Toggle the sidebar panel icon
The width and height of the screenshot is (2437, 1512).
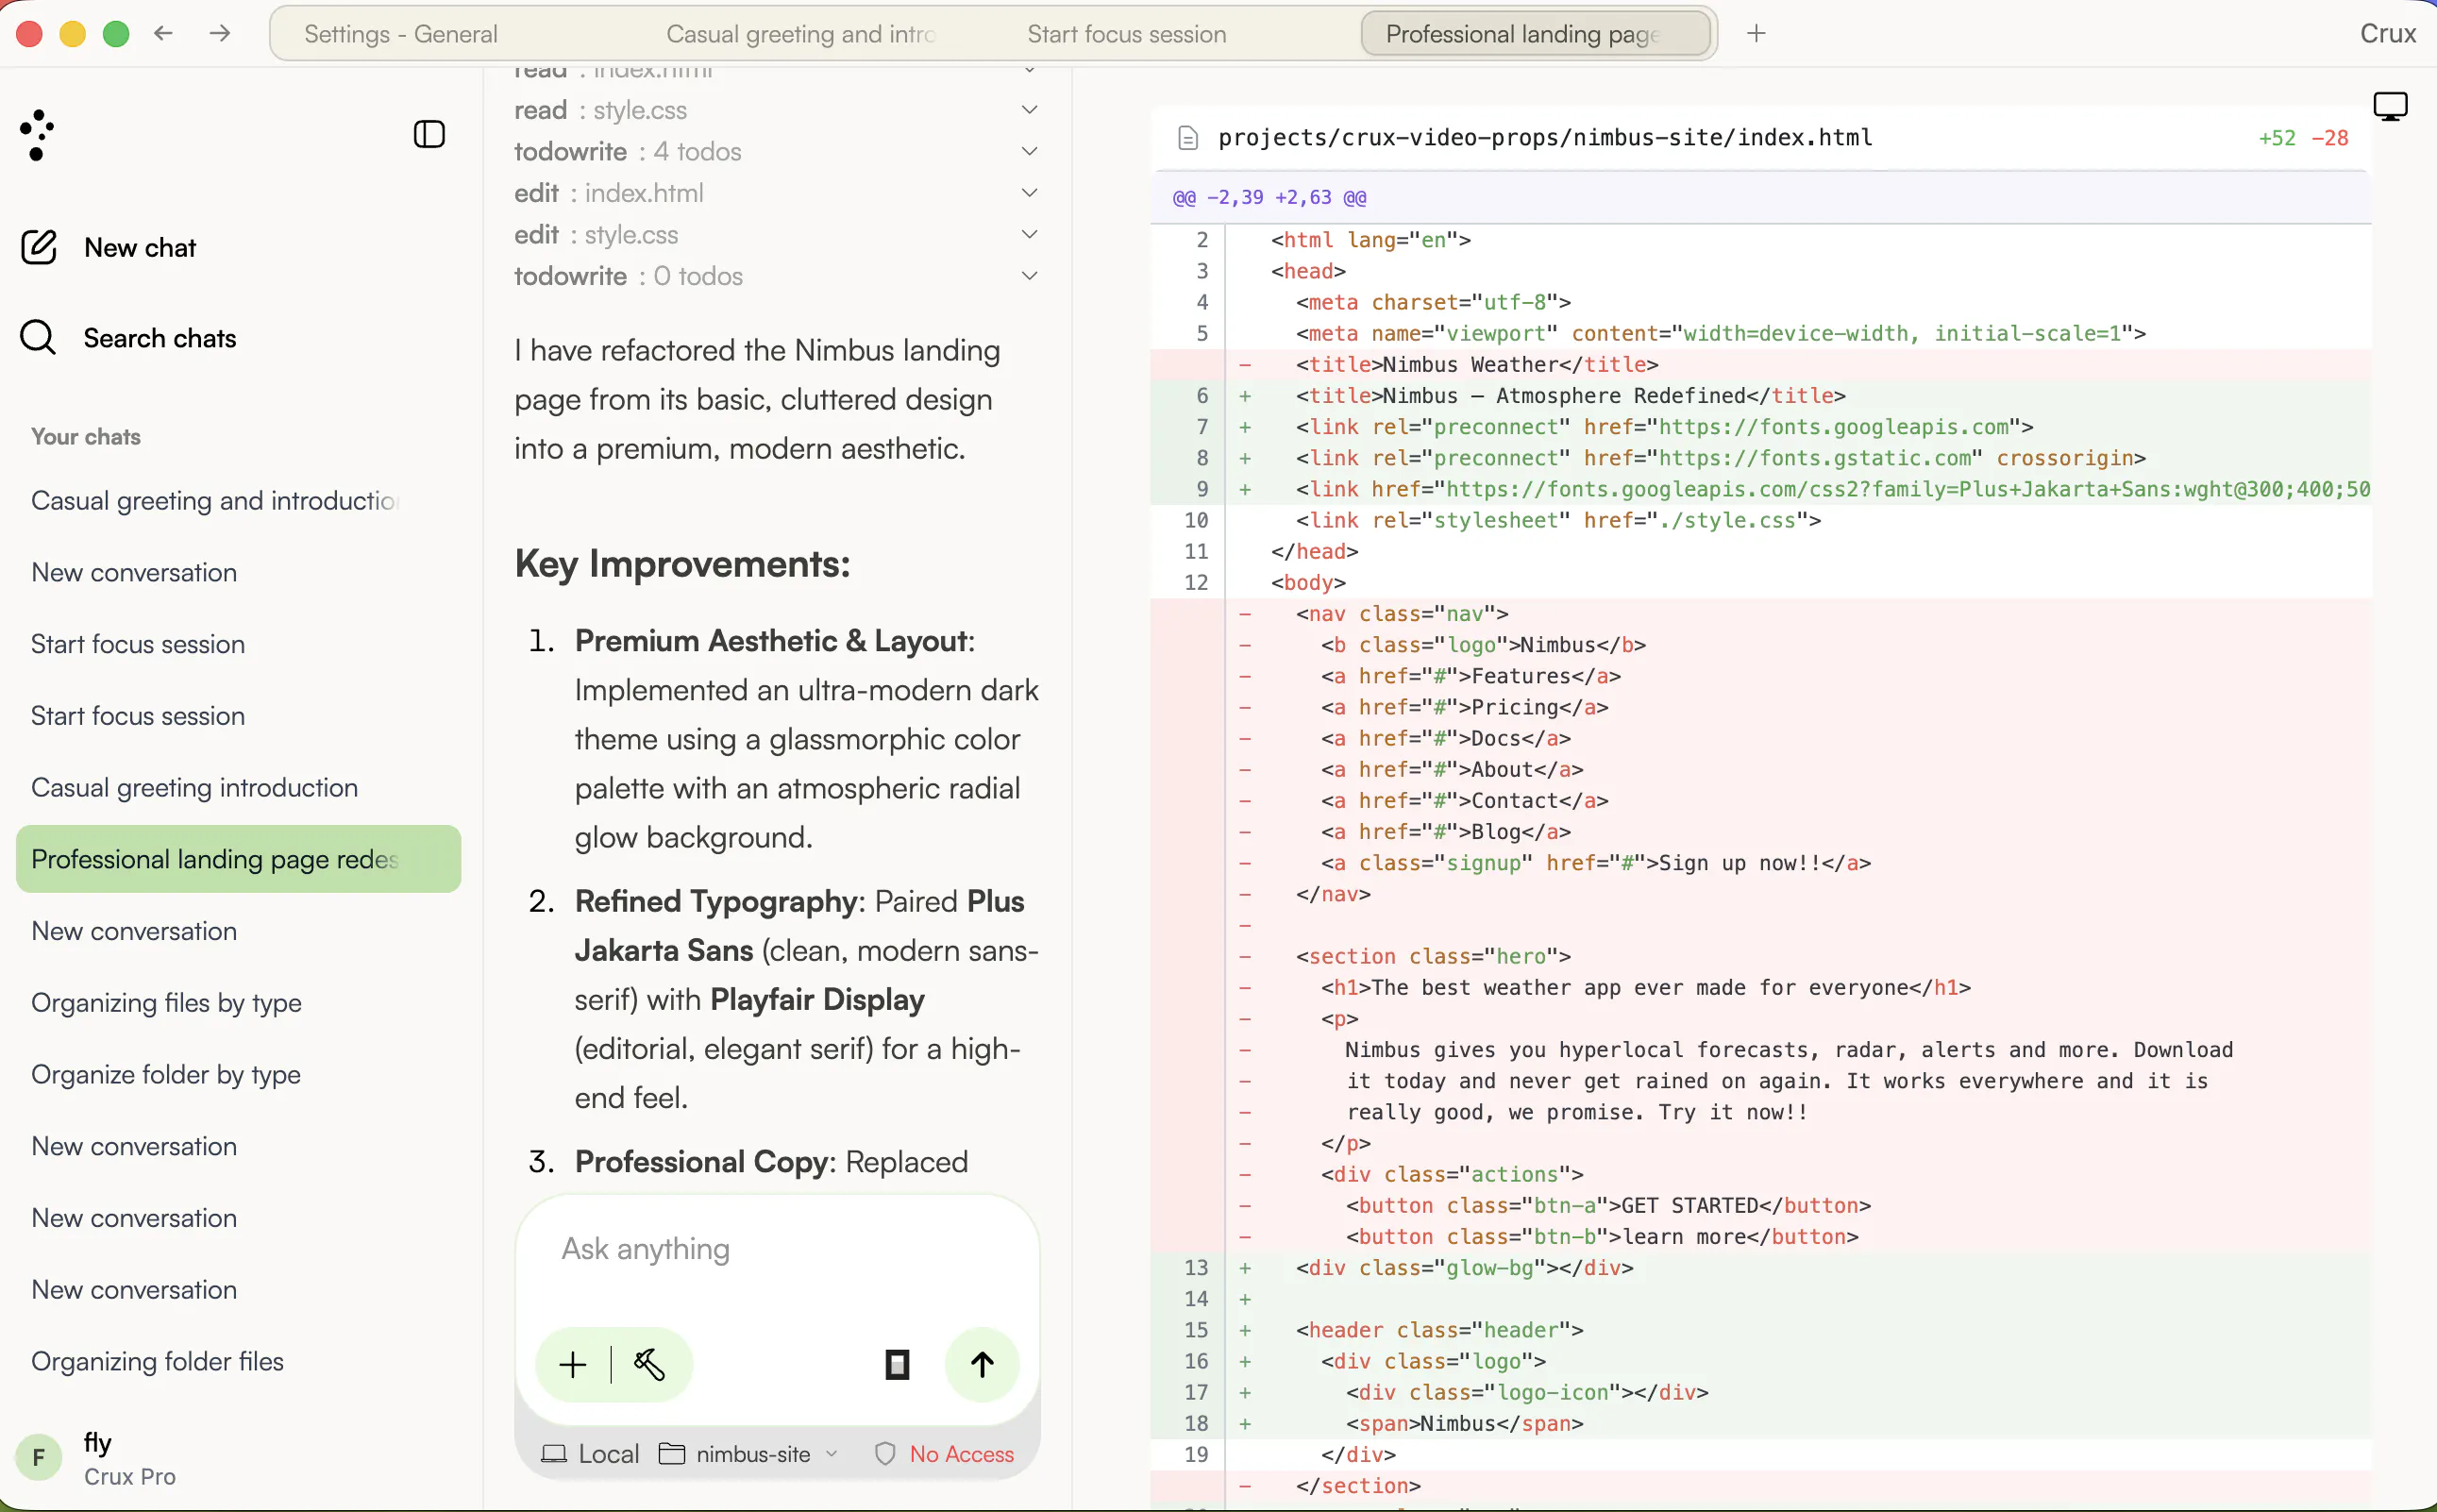429,134
